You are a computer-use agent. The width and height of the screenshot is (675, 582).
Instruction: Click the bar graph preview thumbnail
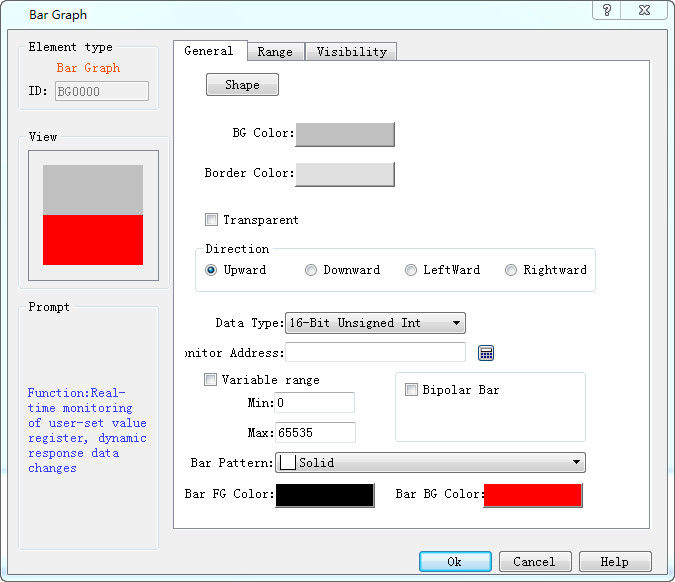point(93,215)
